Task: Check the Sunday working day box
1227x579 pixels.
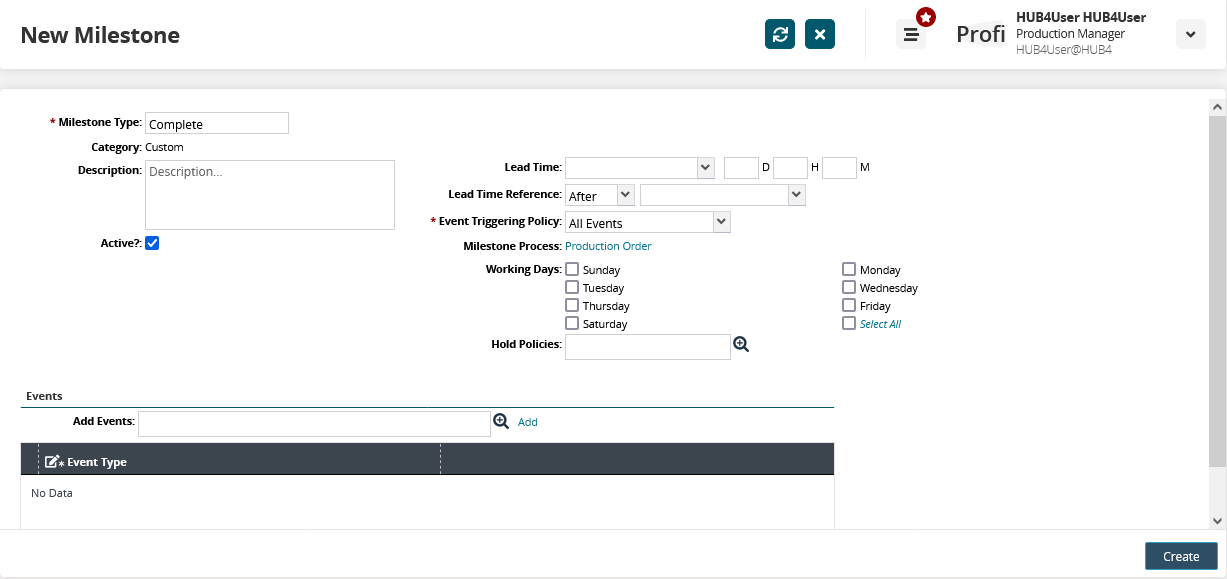Action: pos(572,269)
